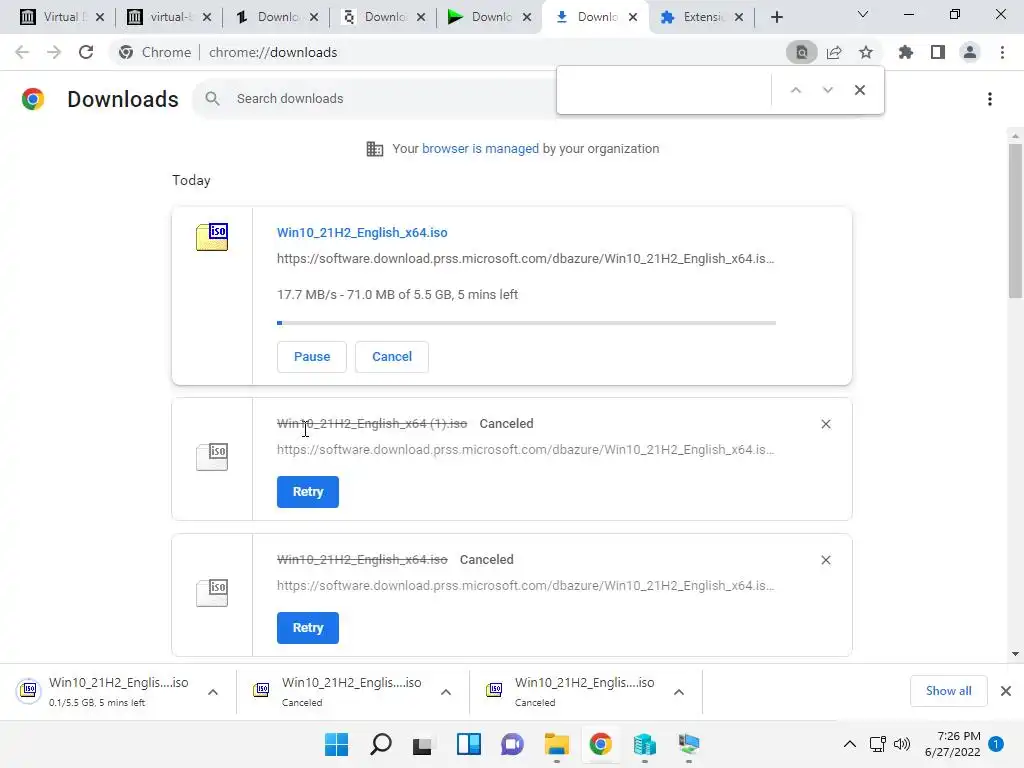Open the page search magnifier icon in address bar
Screen dimensions: 1024x768
coord(801,52)
